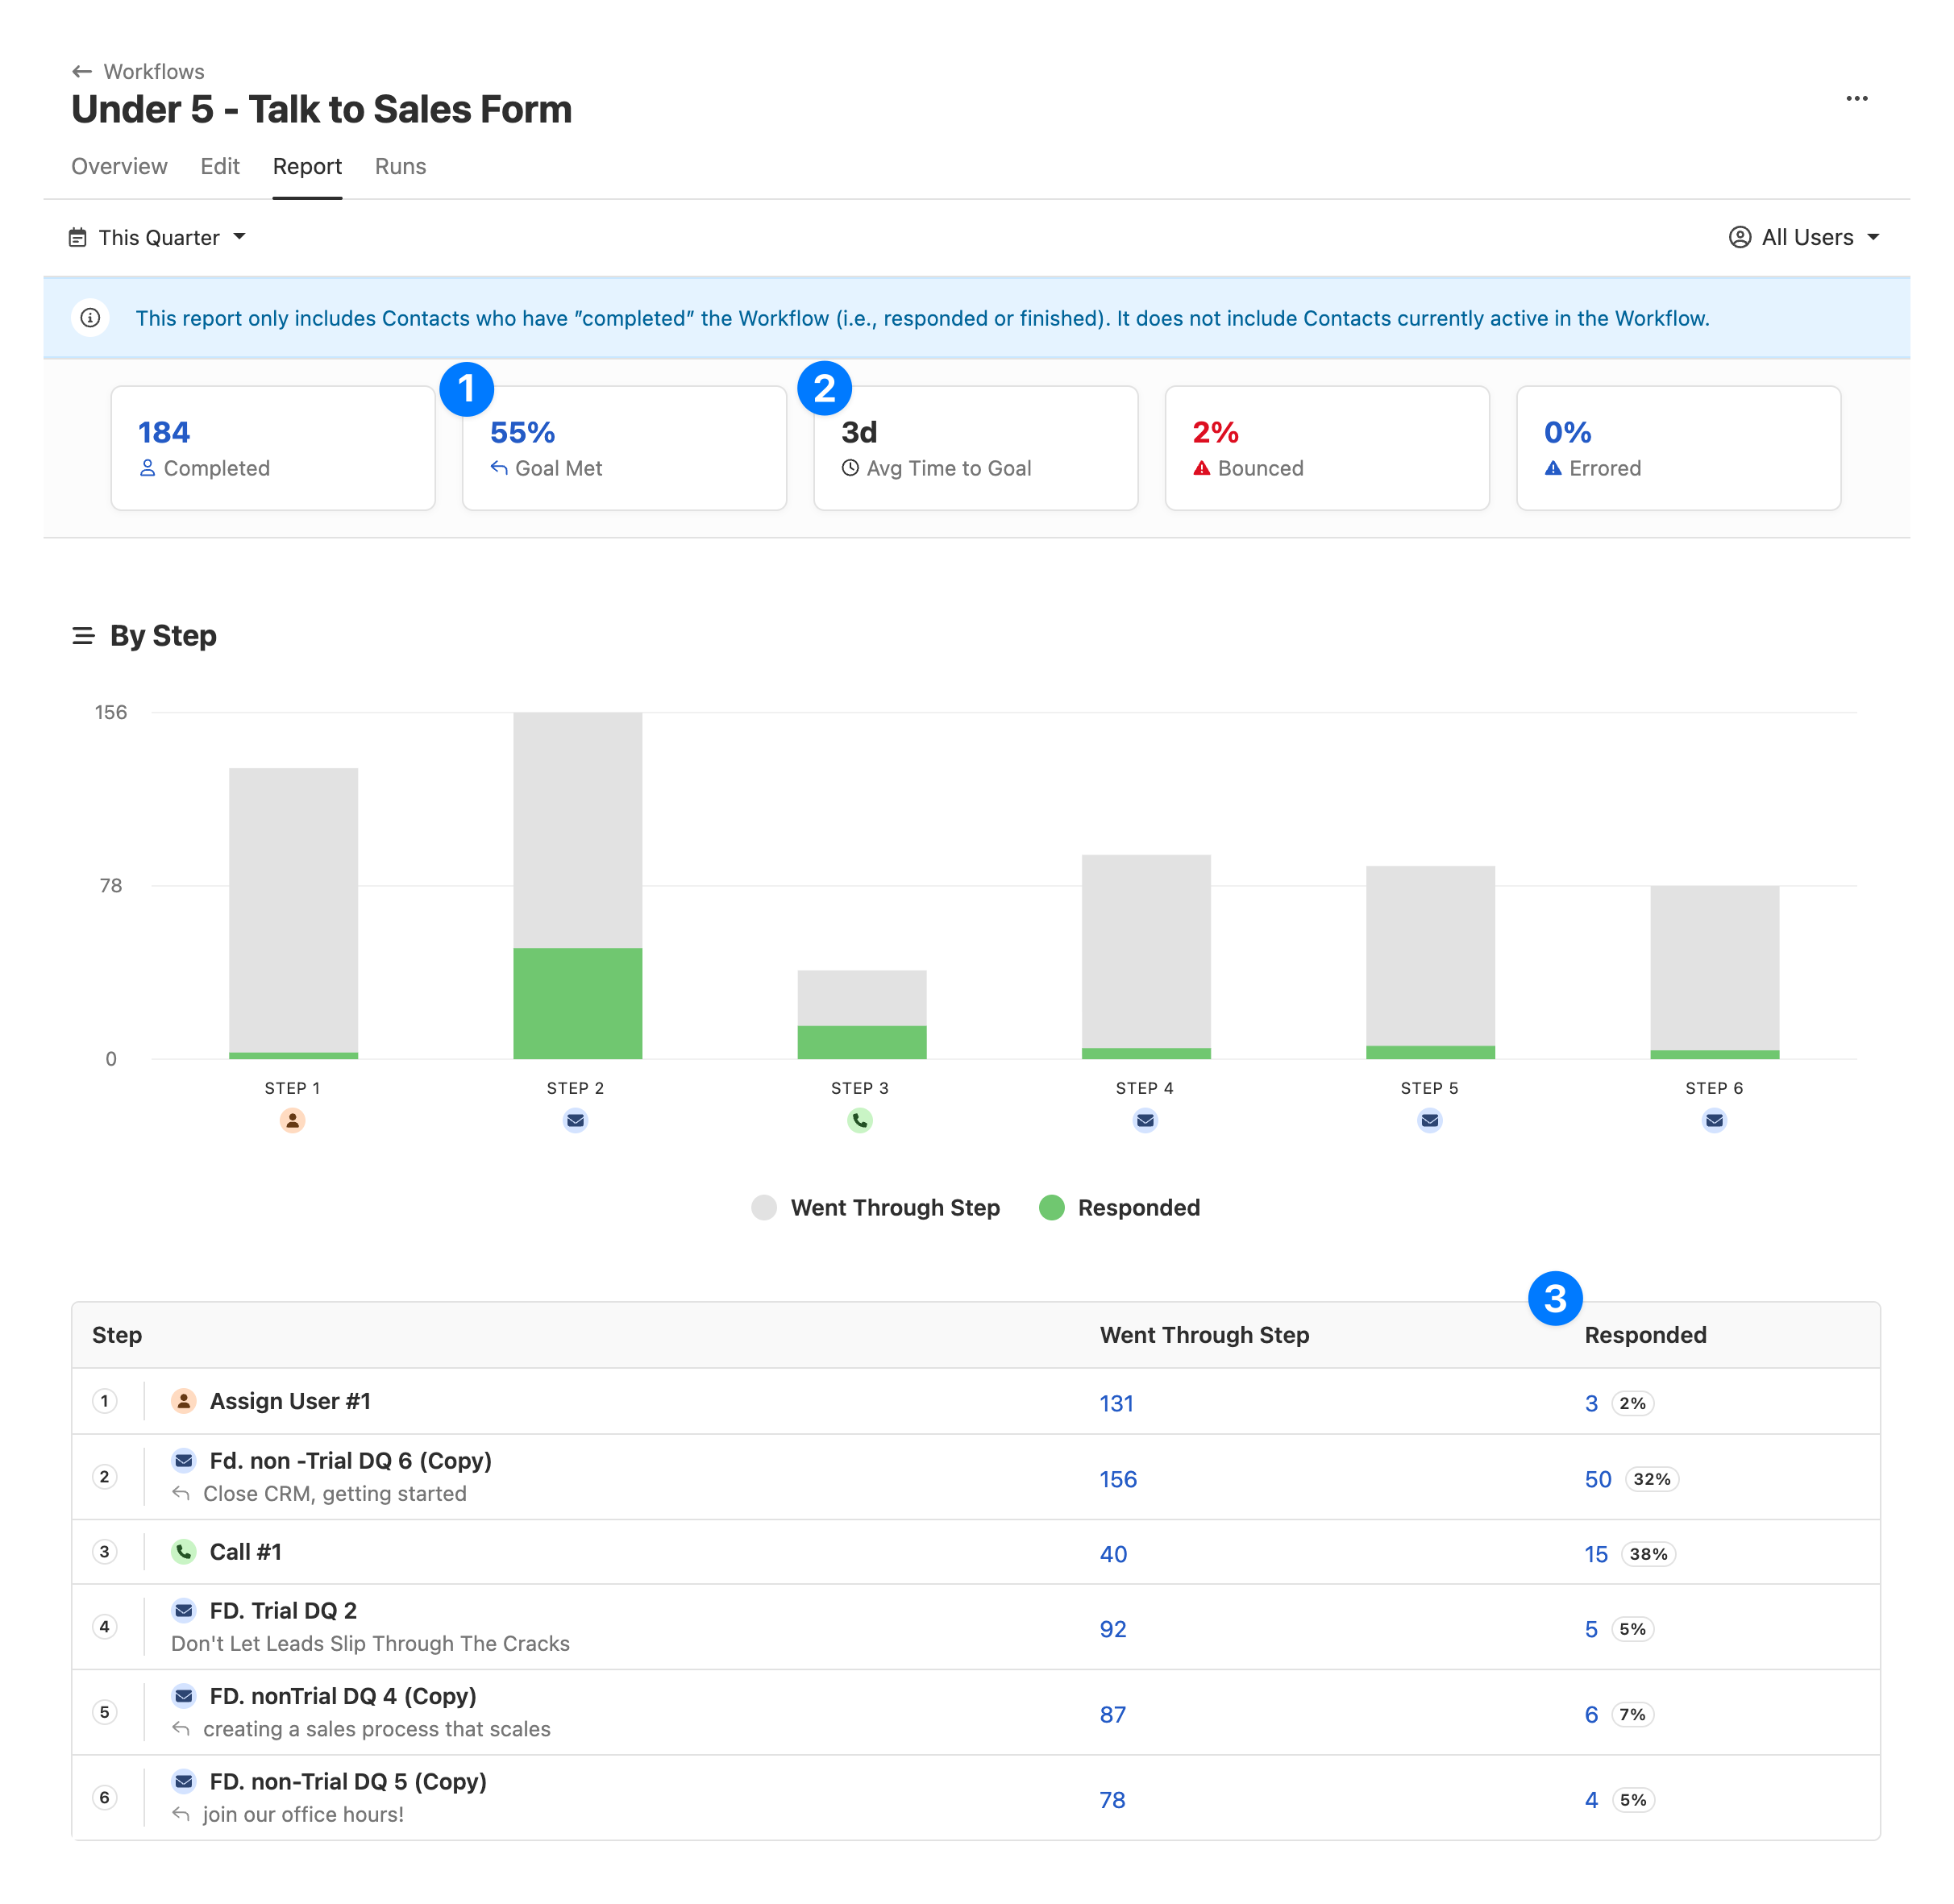Click 50 responded count in step 2 row

pyautogui.click(x=1597, y=1479)
